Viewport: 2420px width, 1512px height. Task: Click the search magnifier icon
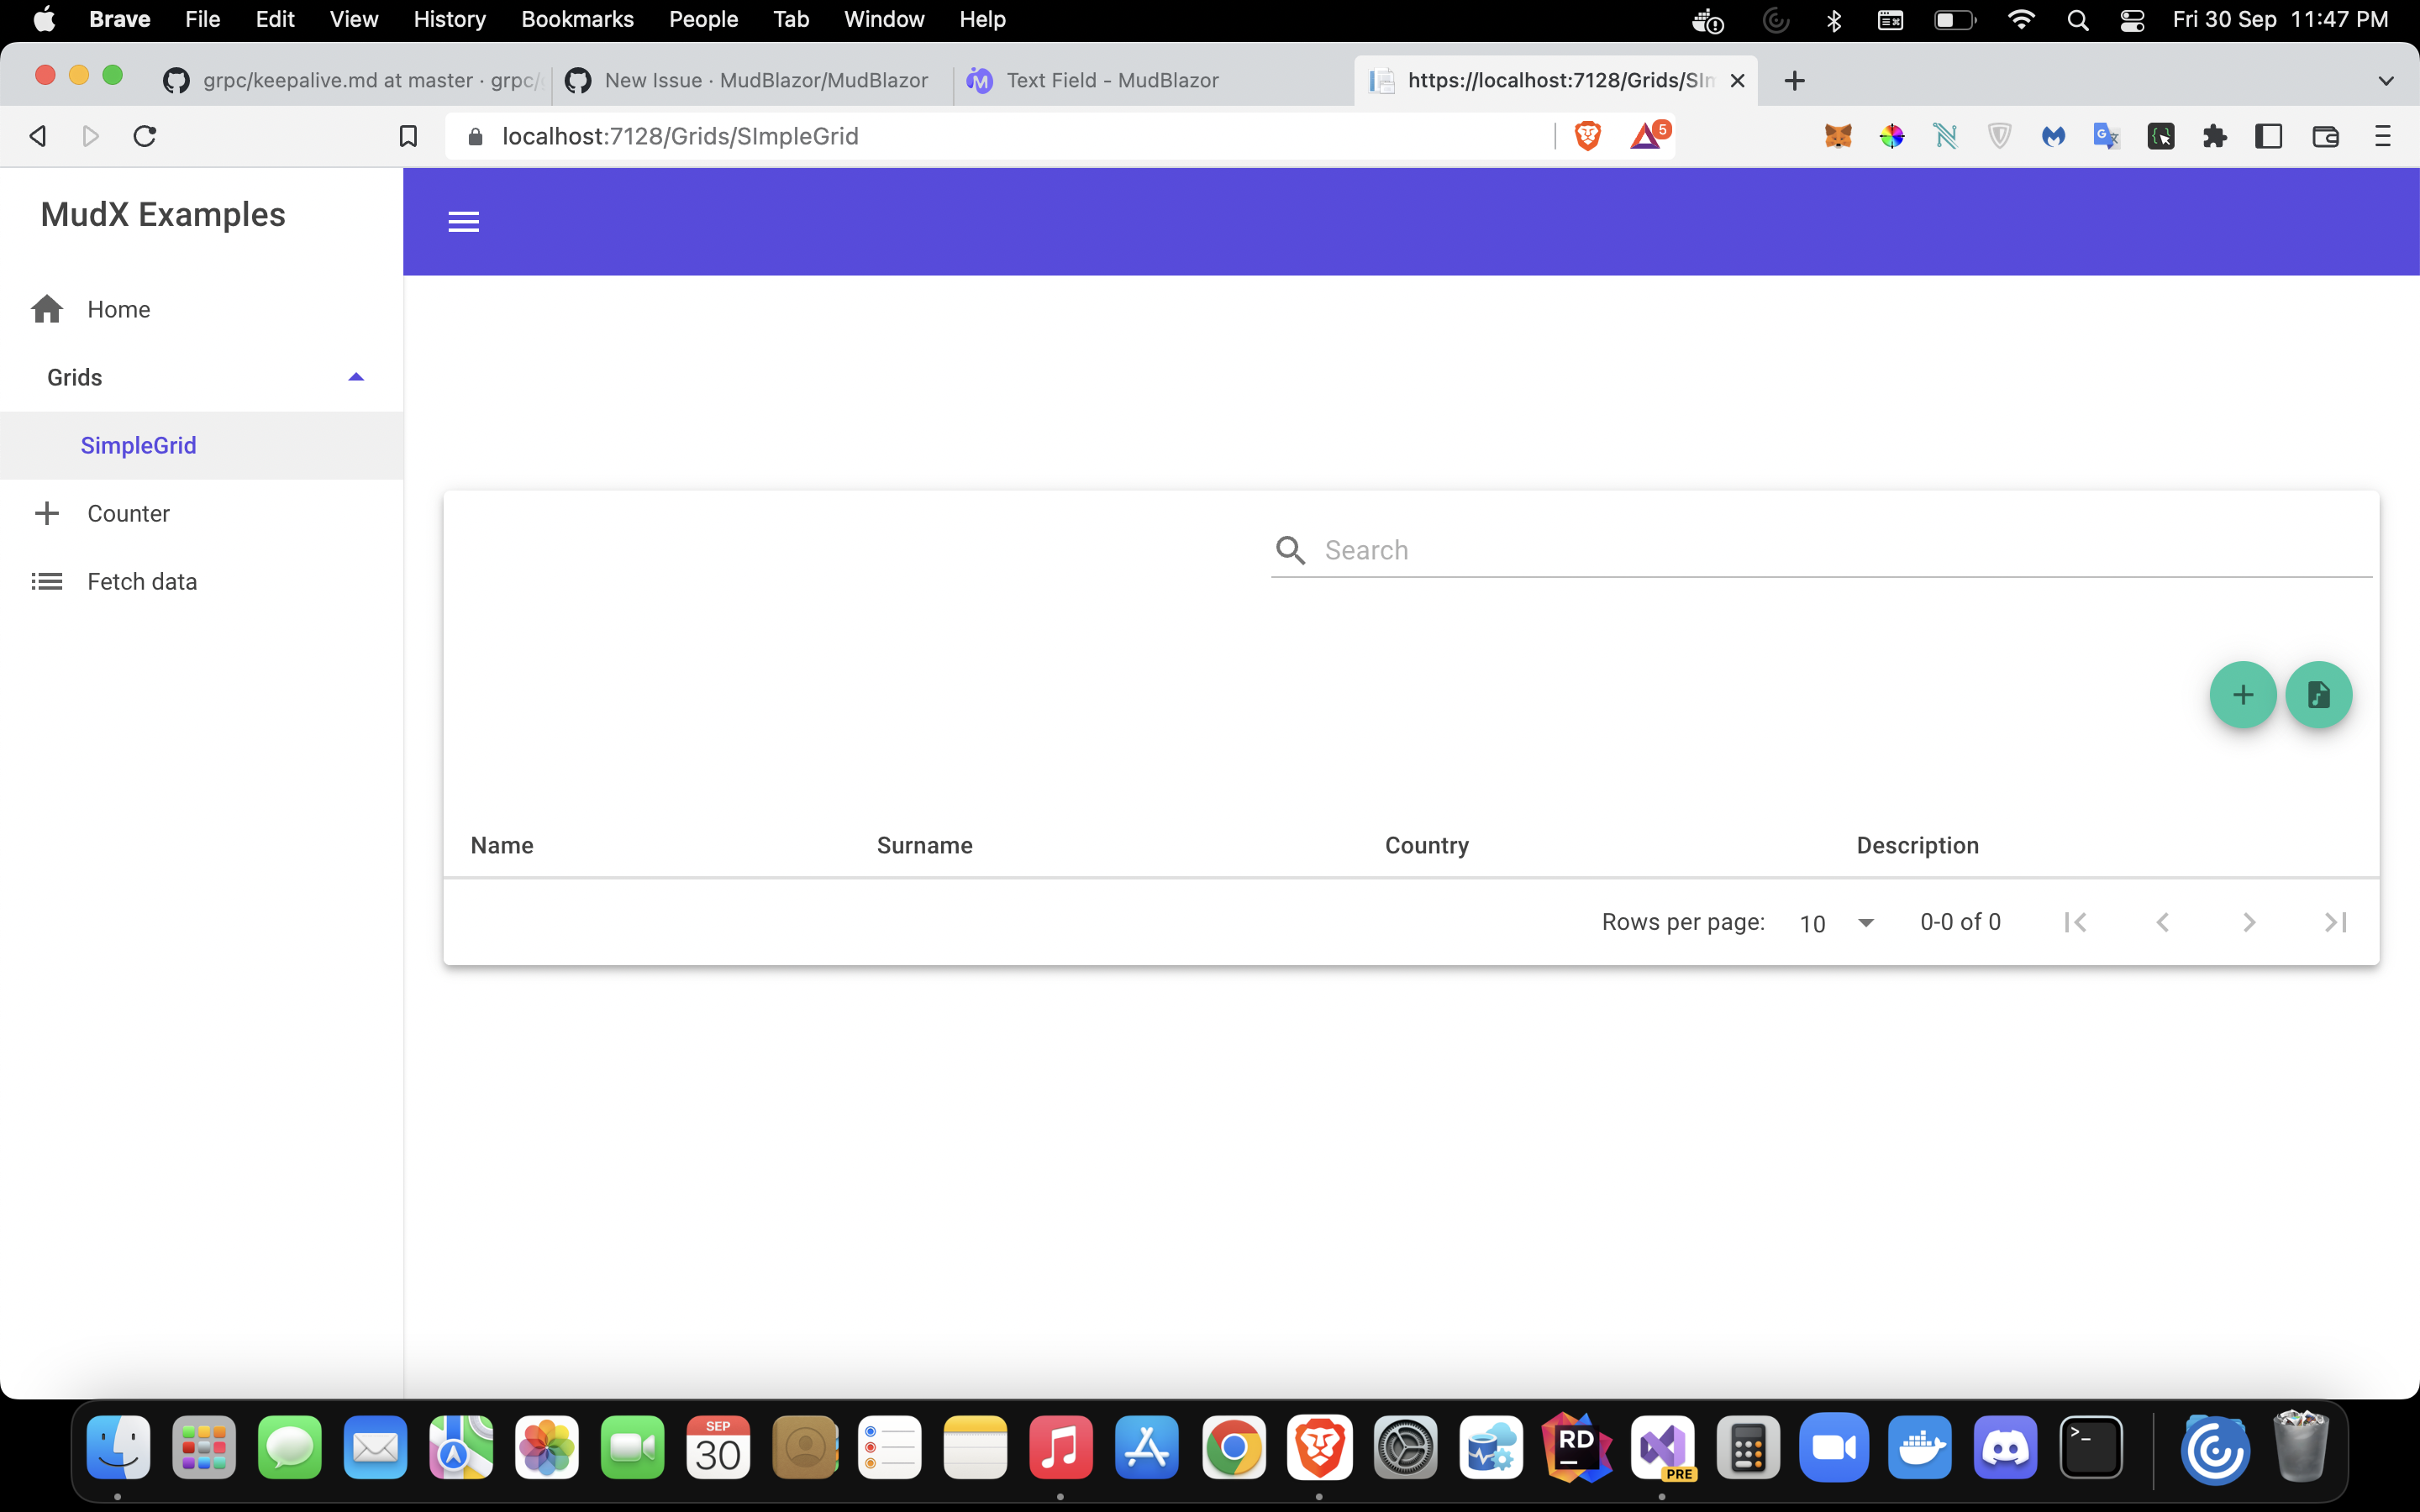tap(1290, 550)
